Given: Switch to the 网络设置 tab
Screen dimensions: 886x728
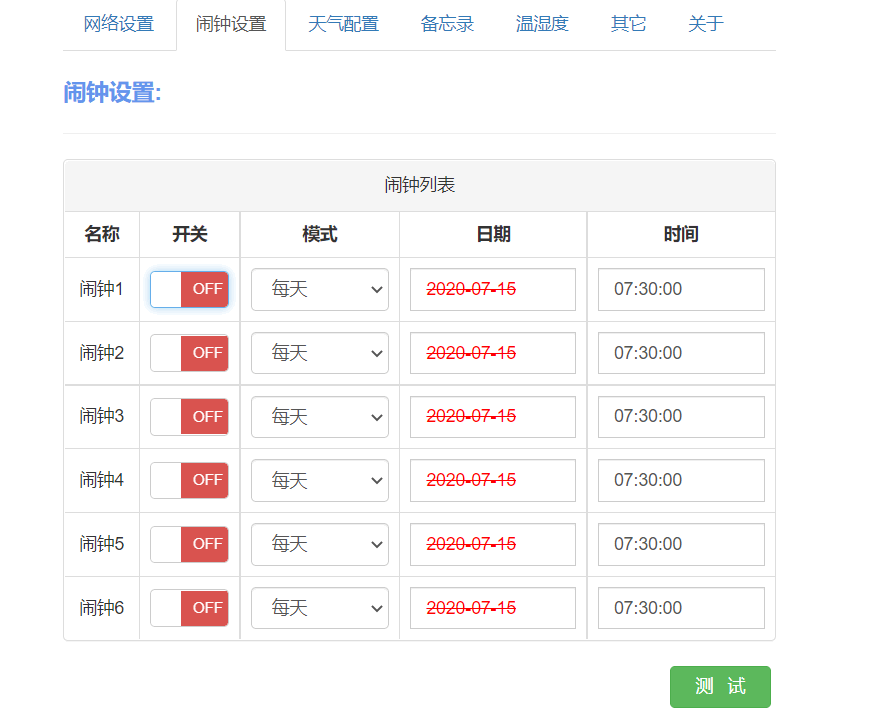Looking at the screenshot, I should (x=119, y=24).
